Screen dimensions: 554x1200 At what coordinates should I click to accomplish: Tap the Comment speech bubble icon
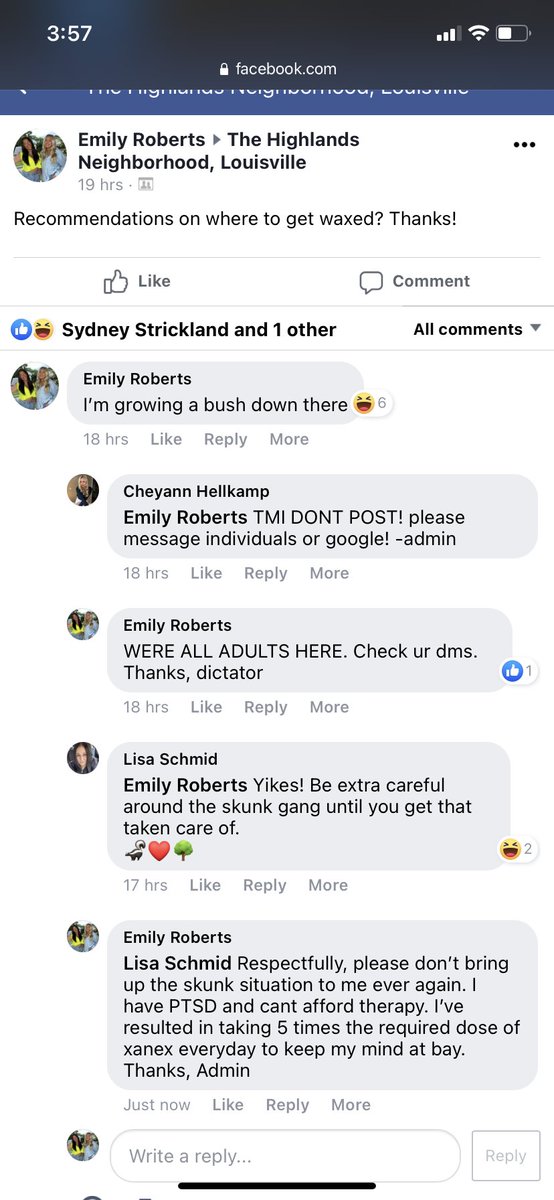click(x=371, y=282)
